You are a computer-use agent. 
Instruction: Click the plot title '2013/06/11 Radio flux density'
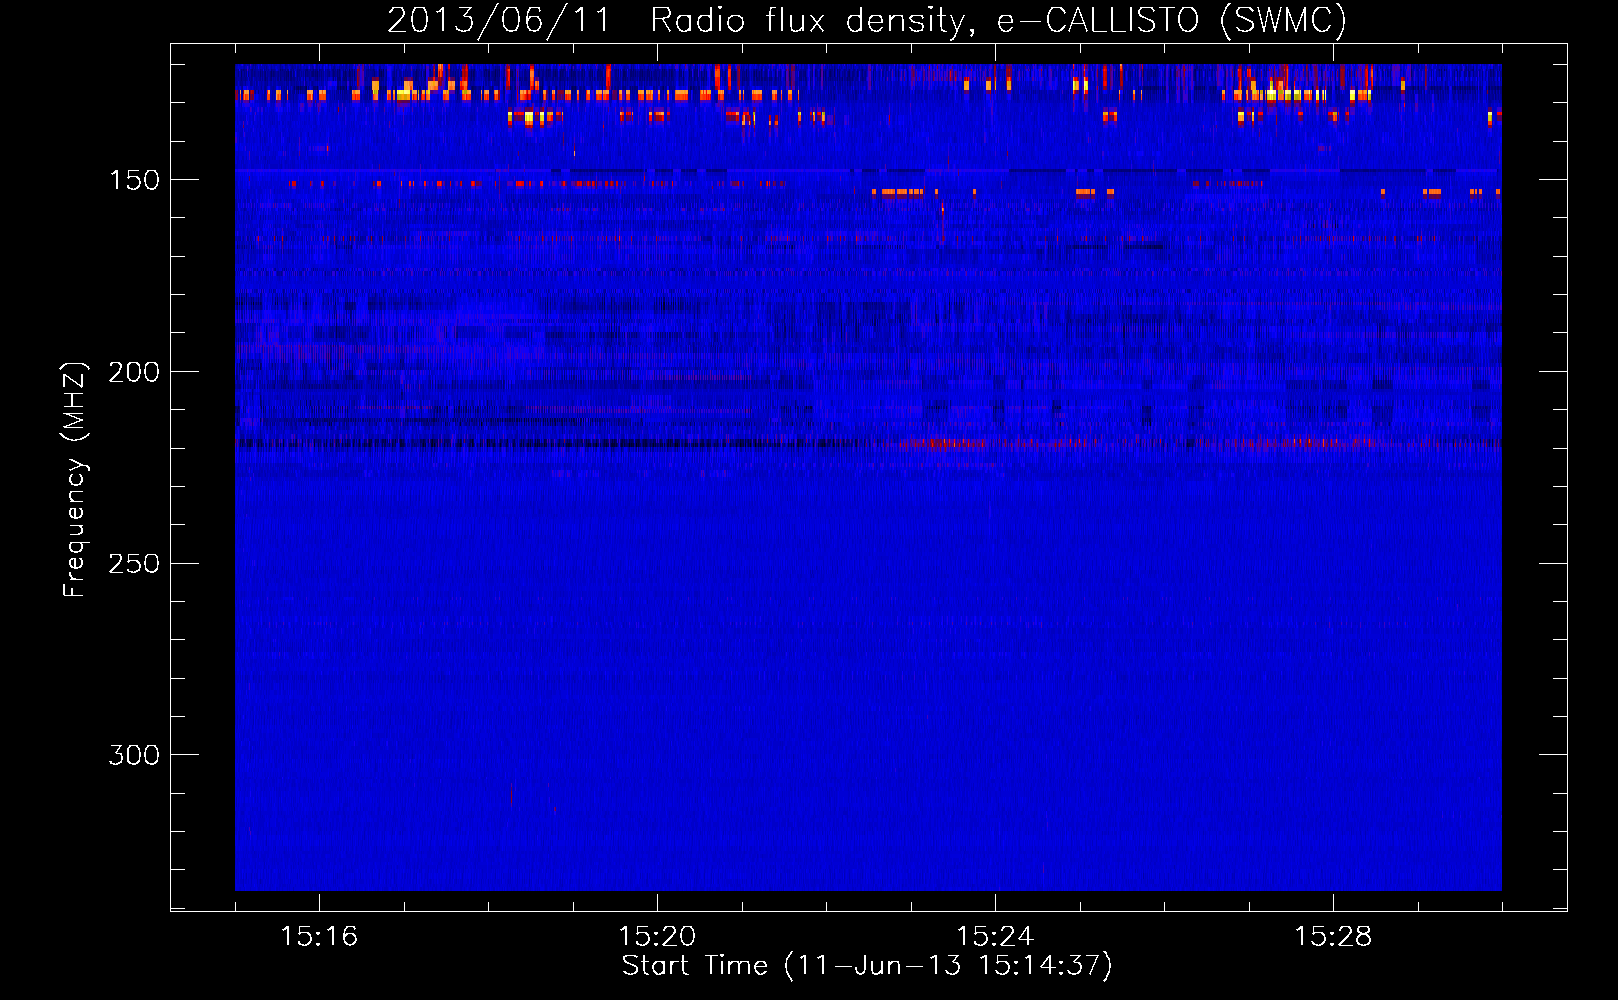pyautogui.click(x=867, y=20)
